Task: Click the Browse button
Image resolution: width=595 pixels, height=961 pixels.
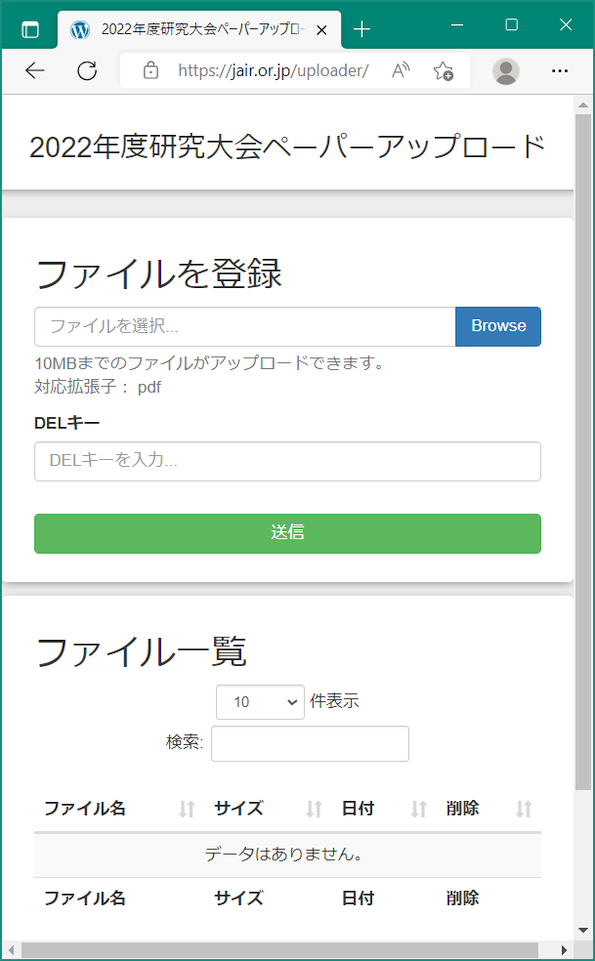Action: [x=498, y=326]
